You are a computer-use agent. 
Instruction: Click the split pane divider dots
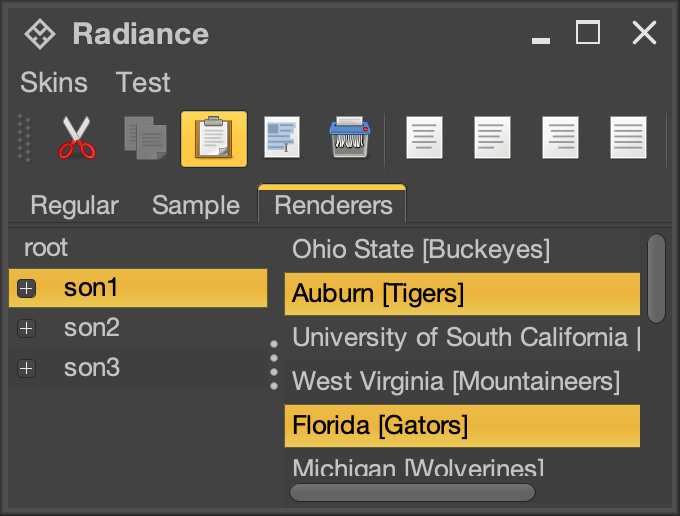click(274, 365)
